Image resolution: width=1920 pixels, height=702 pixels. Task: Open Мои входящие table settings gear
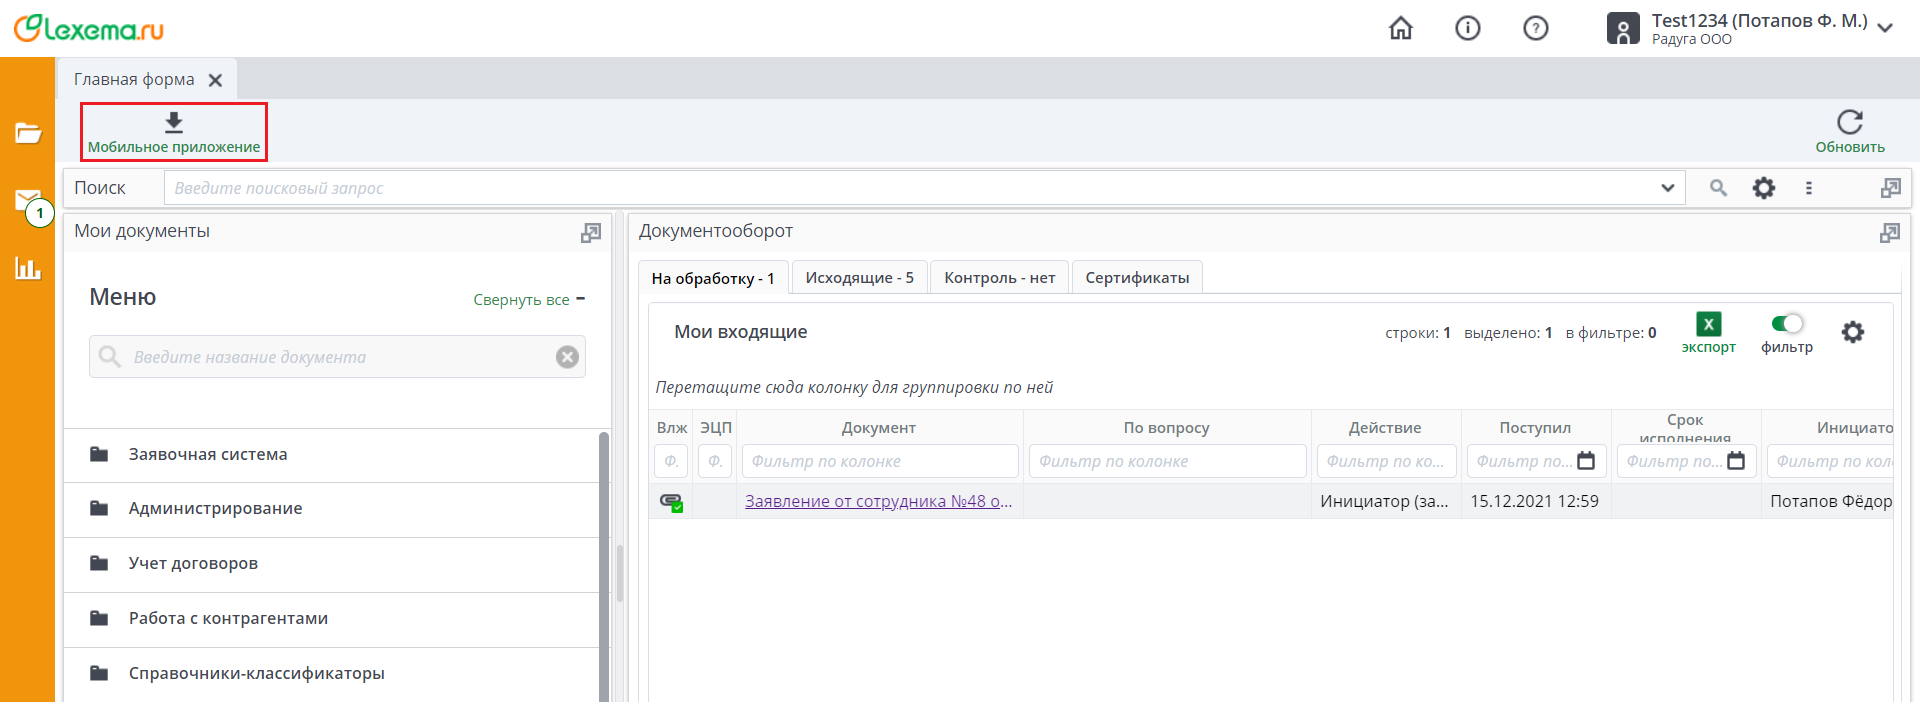[x=1852, y=332]
